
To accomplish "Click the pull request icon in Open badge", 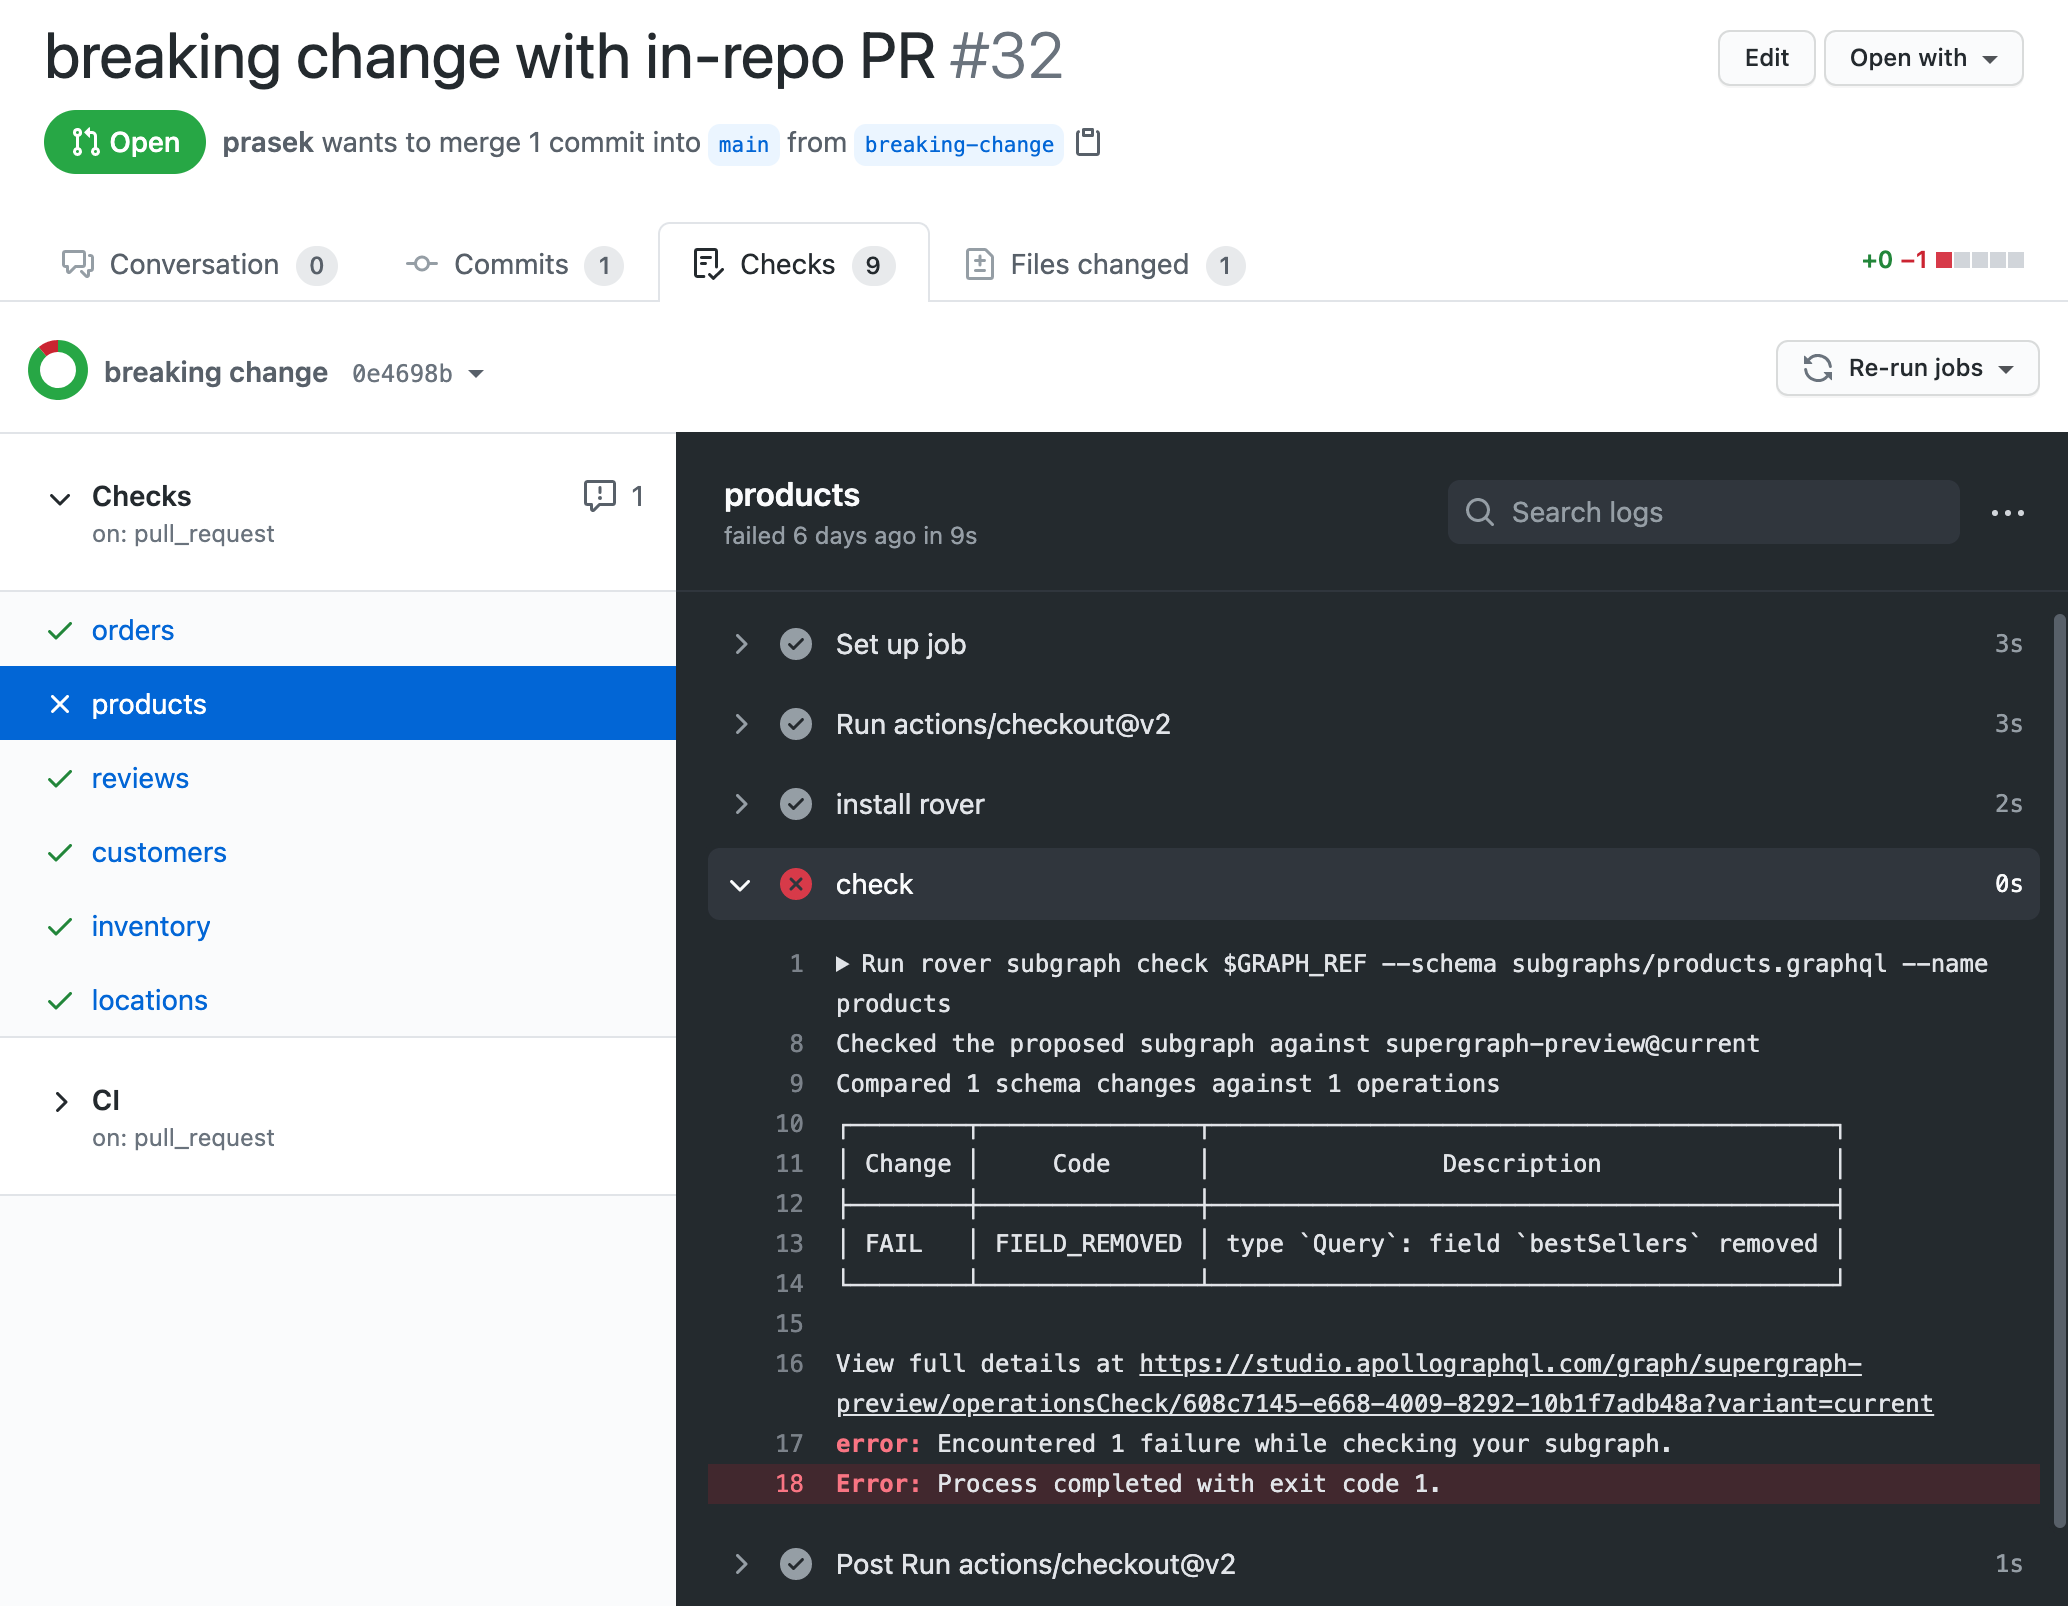I will 86,143.
